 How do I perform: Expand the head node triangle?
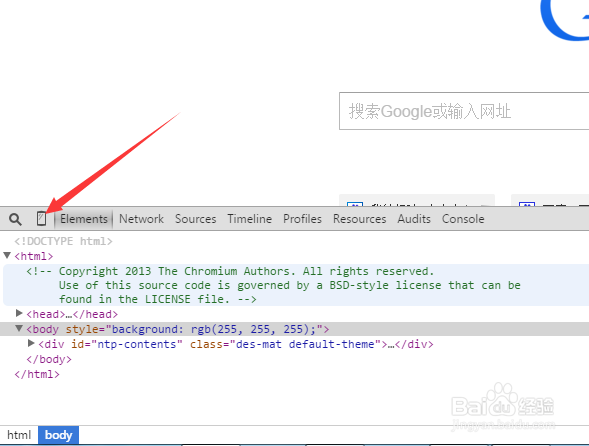tap(19, 313)
